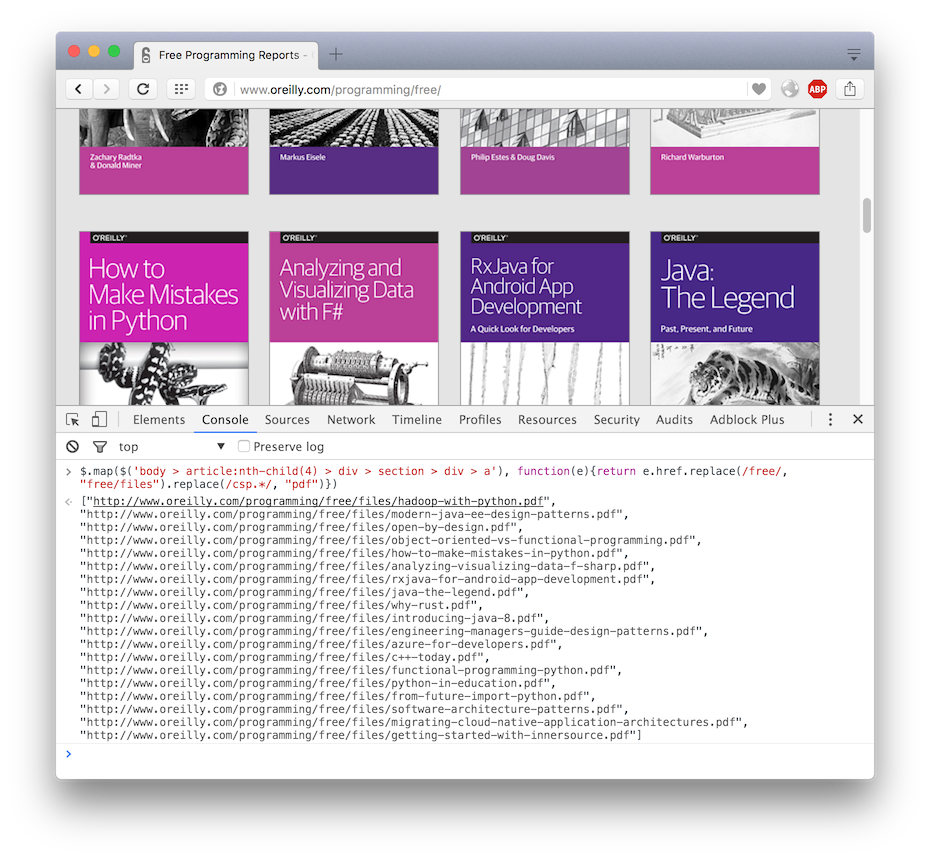Image resolution: width=930 pixels, height=859 pixels.
Task: Open How to Make Mistakes in Python cover
Action: coord(164,318)
